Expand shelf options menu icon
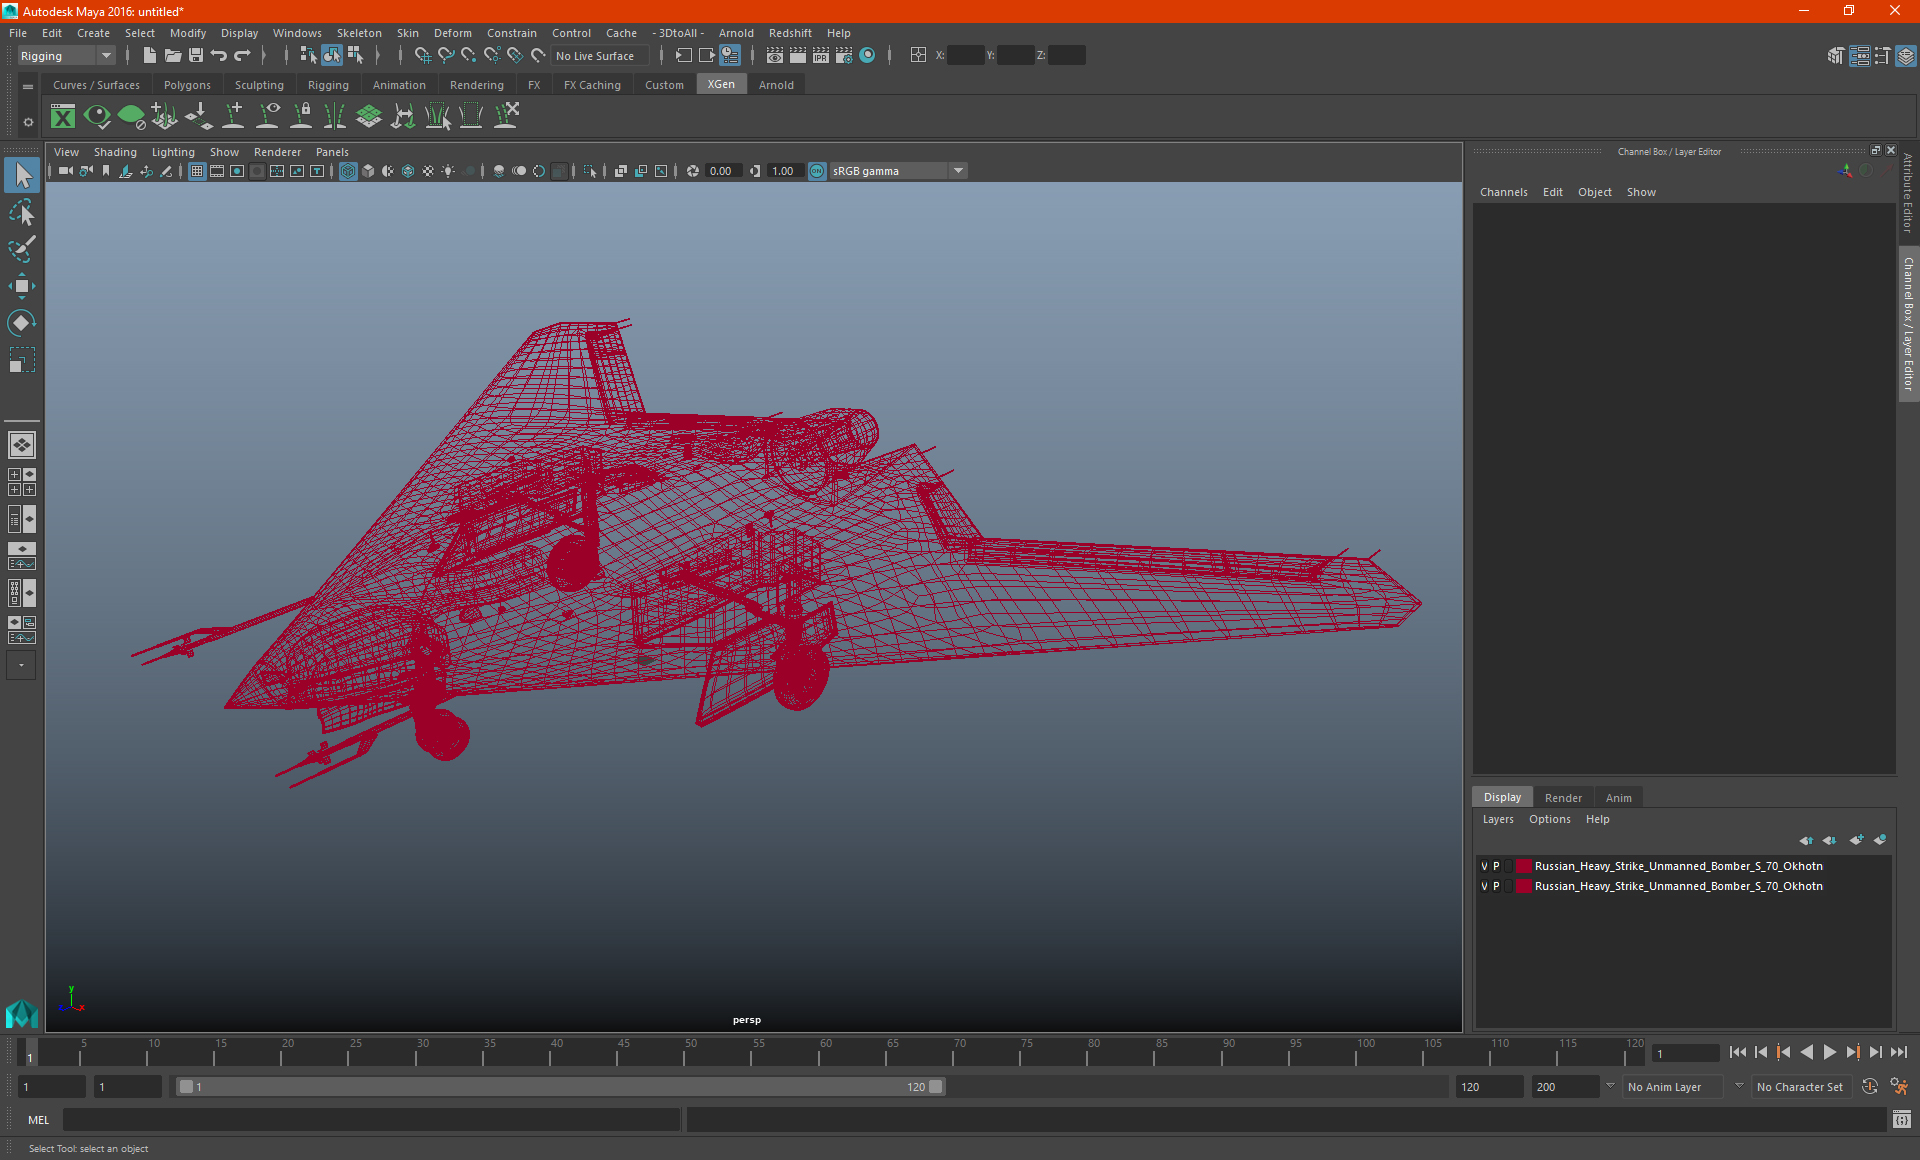 click(x=28, y=122)
